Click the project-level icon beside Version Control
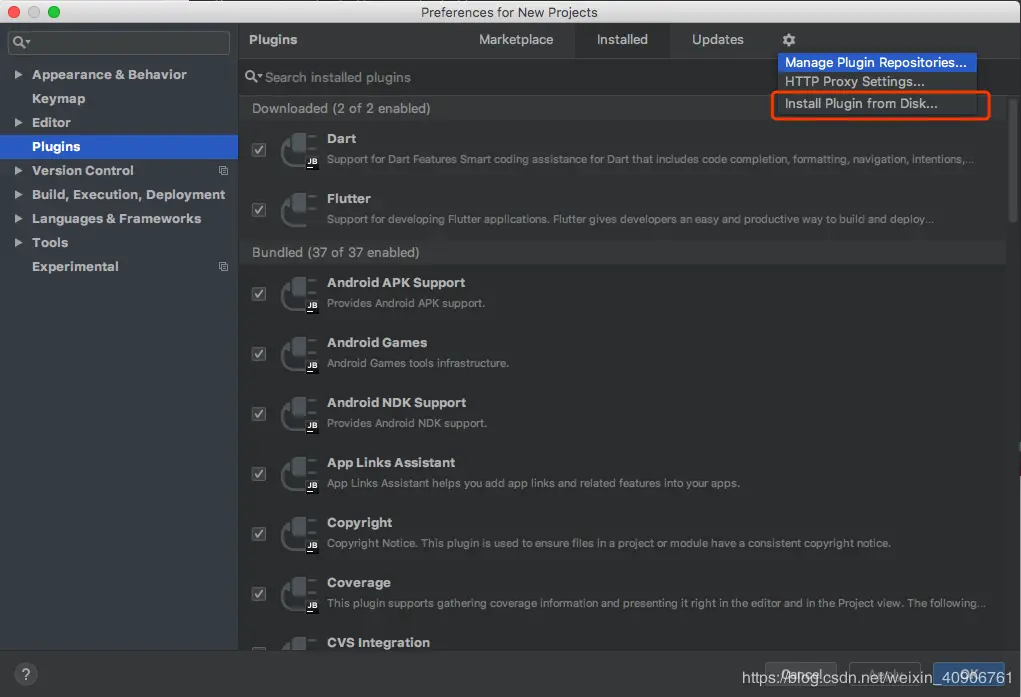The image size is (1021, 697). click(x=223, y=171)
